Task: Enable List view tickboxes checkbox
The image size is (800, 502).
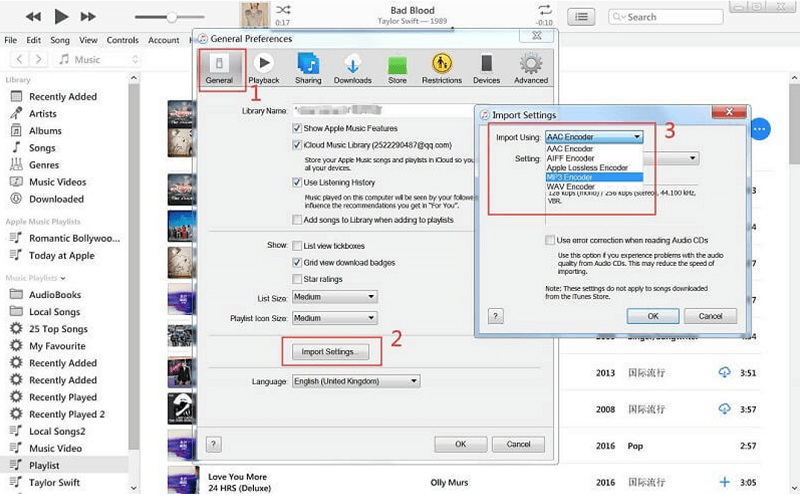Action: pos(297,246)
